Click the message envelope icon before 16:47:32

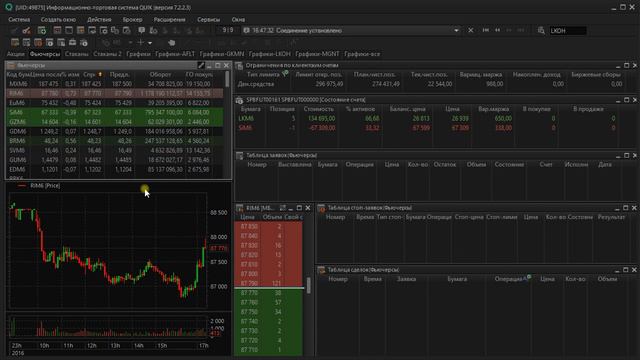[247, 30]
